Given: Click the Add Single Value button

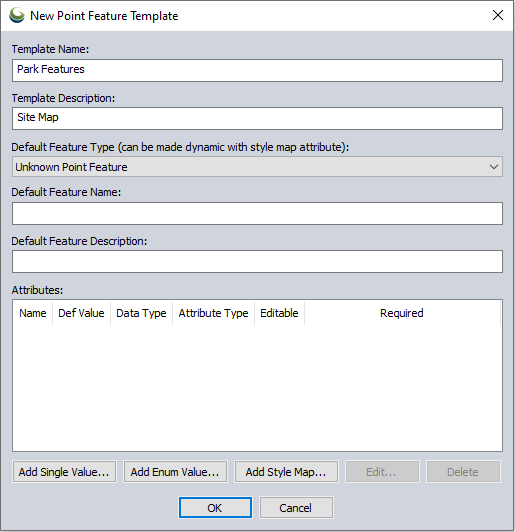Looking at the screenshot, I should [x=64, y=472].
